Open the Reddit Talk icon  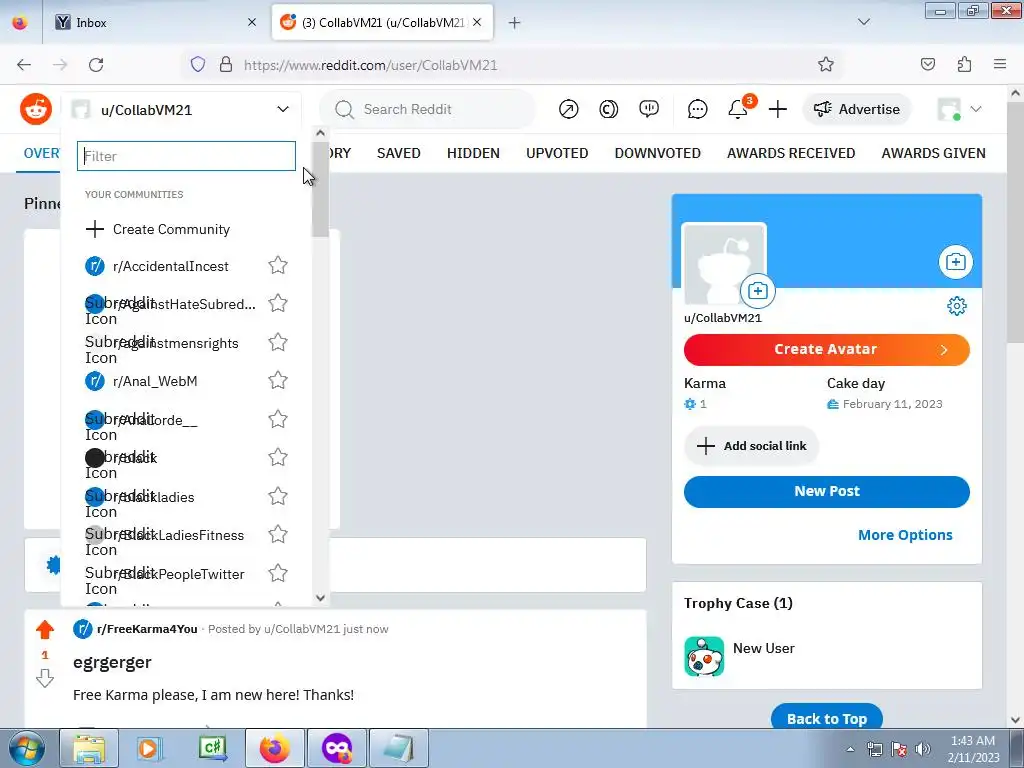pos(648,109)
